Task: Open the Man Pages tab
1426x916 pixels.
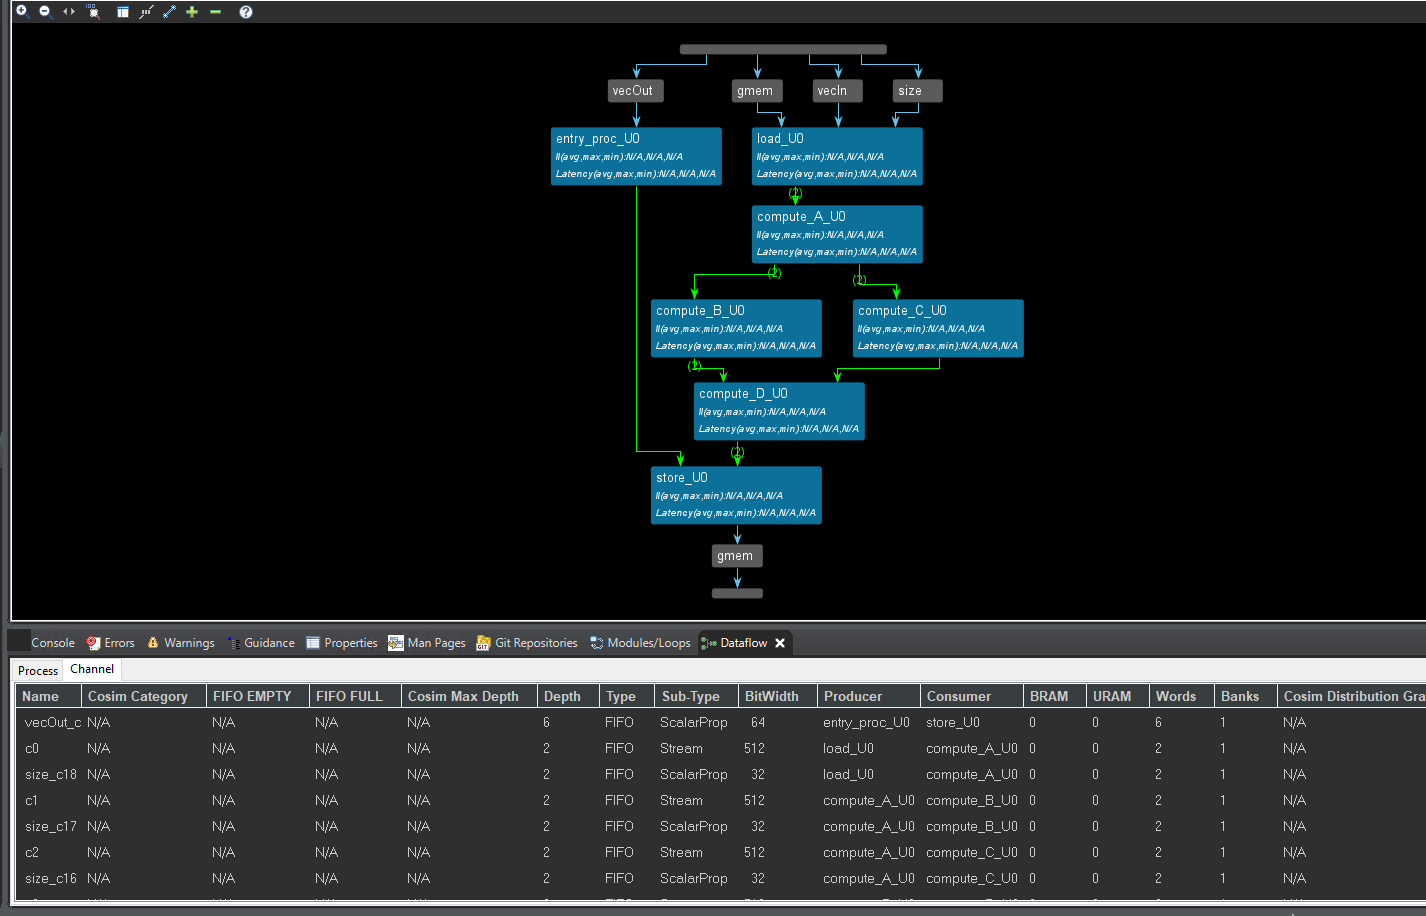Action: 427,643
